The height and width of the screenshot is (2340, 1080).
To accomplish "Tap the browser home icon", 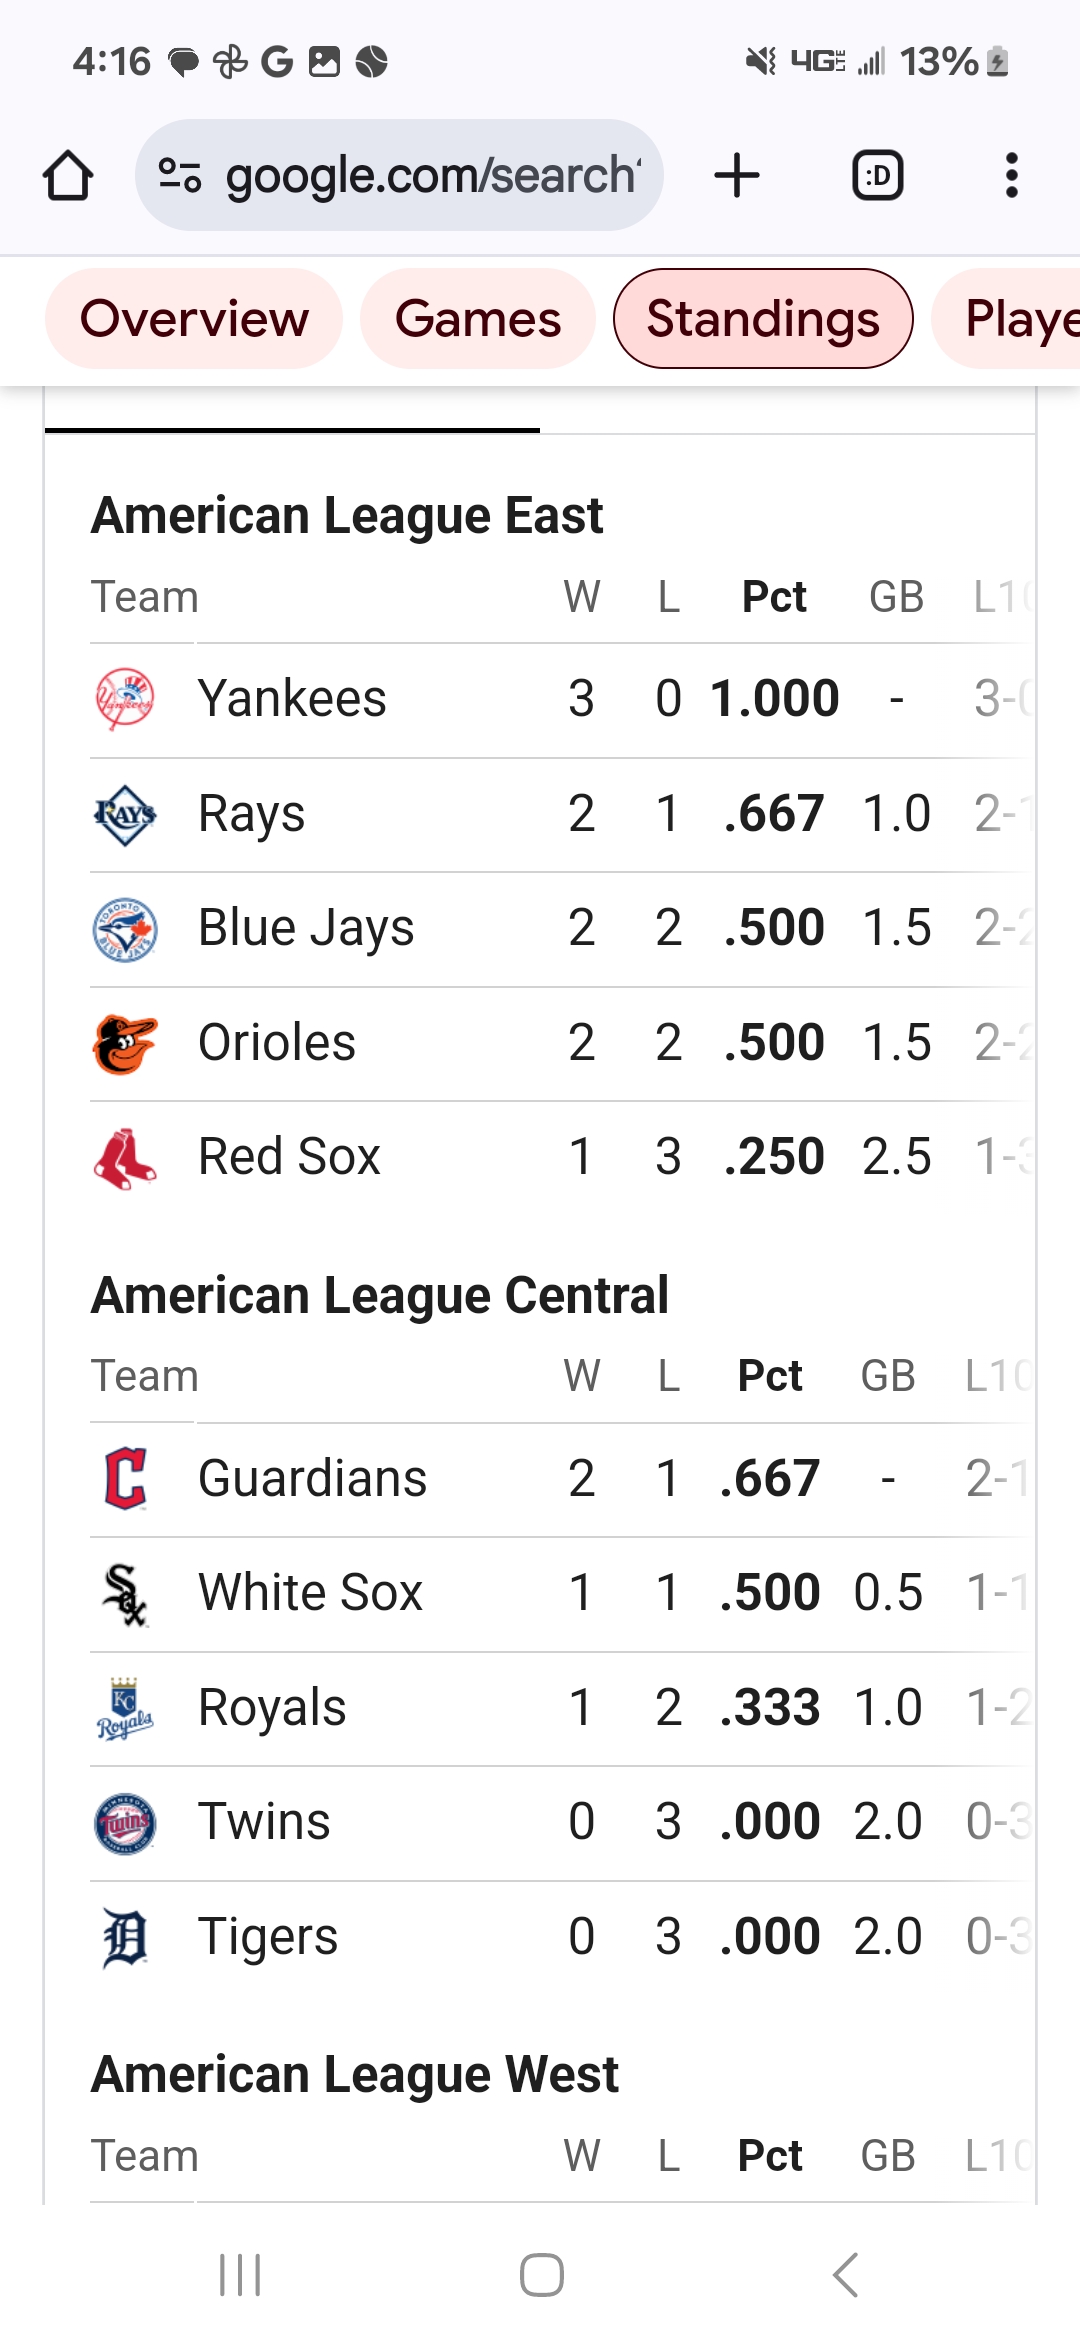I will pyautogui.click(x=68, y=176).
